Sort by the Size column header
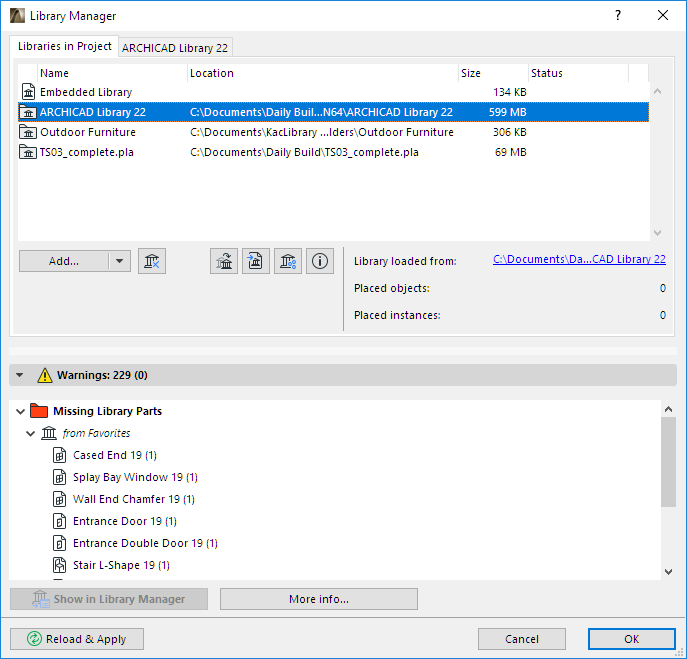This screenshot has height=659, width=687. point(493,73)
